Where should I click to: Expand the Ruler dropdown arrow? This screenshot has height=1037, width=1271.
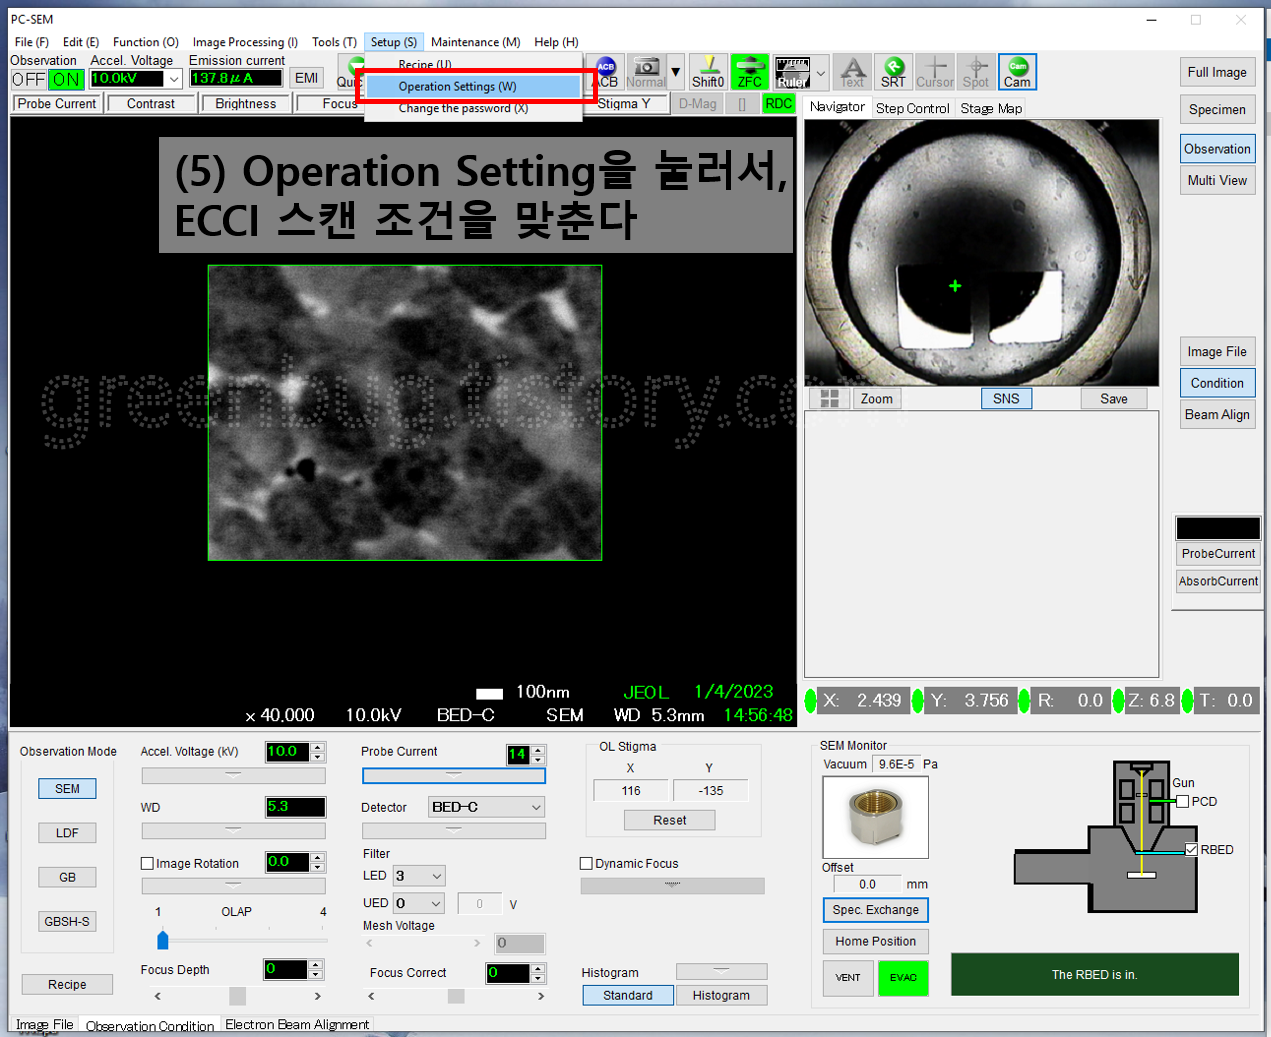tap(821, 72)
